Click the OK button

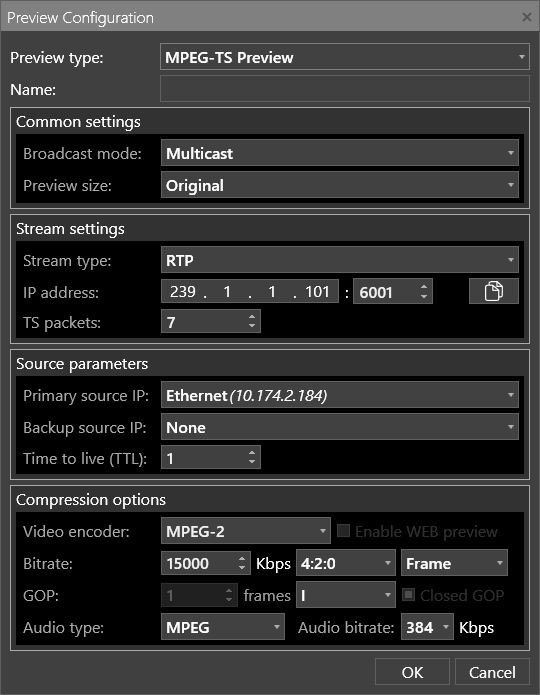412,672
